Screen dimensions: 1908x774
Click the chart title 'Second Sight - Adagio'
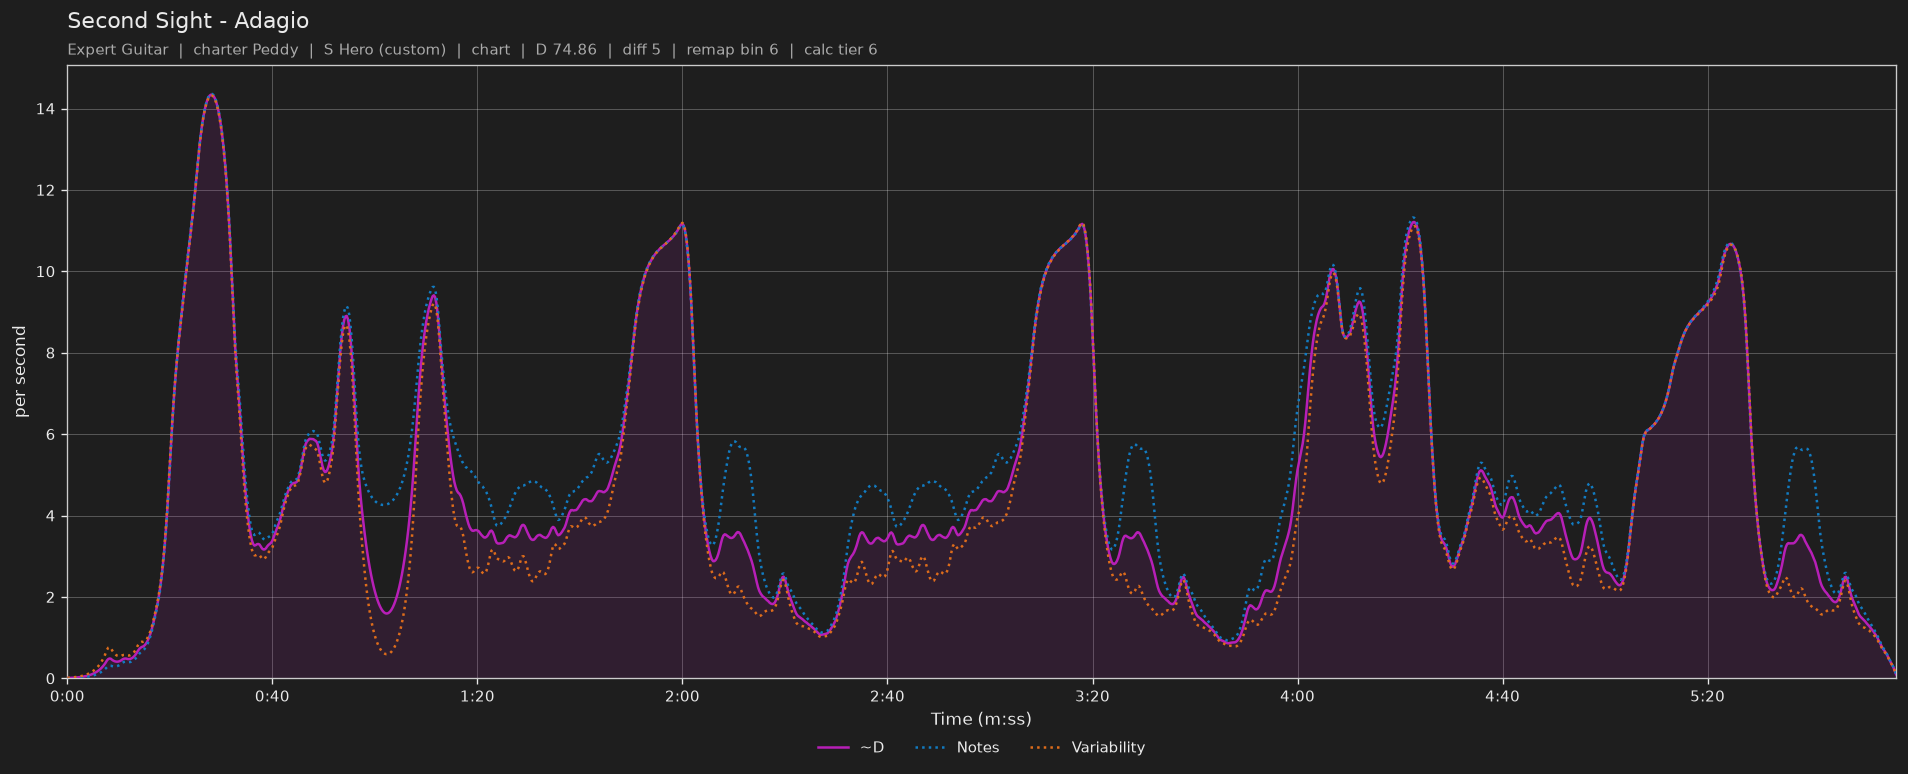point(188,20)
